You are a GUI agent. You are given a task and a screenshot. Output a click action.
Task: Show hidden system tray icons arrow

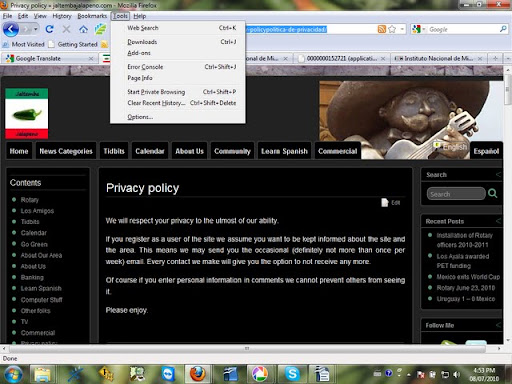(409, 375)
